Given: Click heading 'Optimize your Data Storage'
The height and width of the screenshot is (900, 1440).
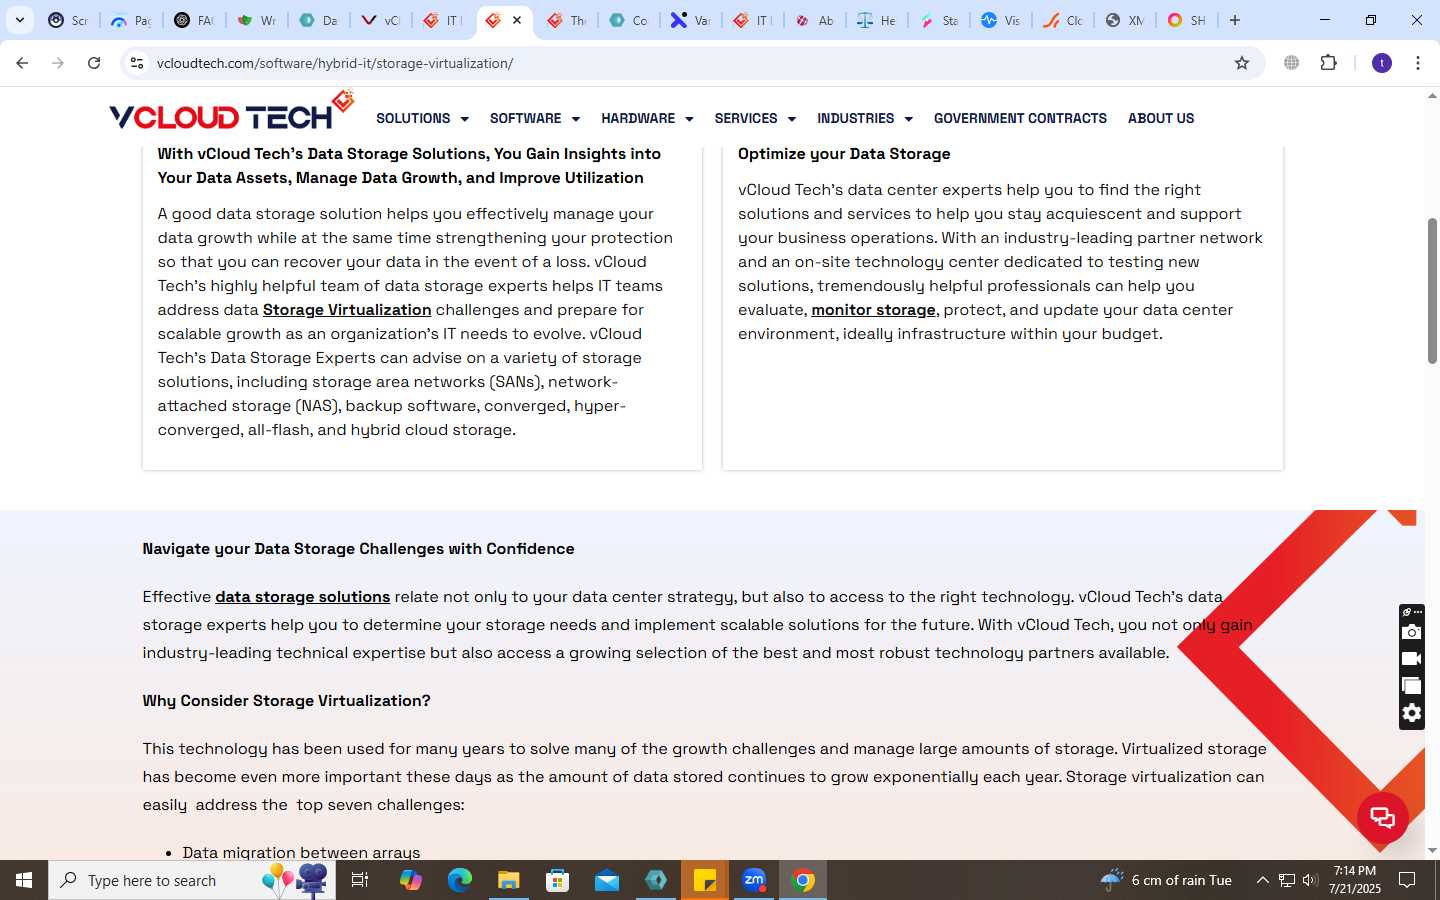Looking at the screenshot, I should point(844,154).
